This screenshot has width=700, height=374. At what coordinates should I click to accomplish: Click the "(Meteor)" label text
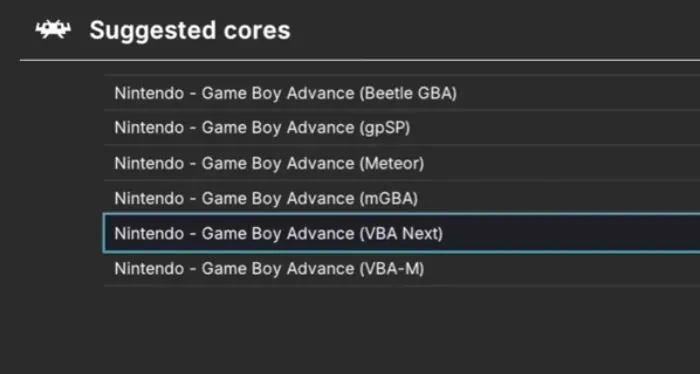coord(392,163)
